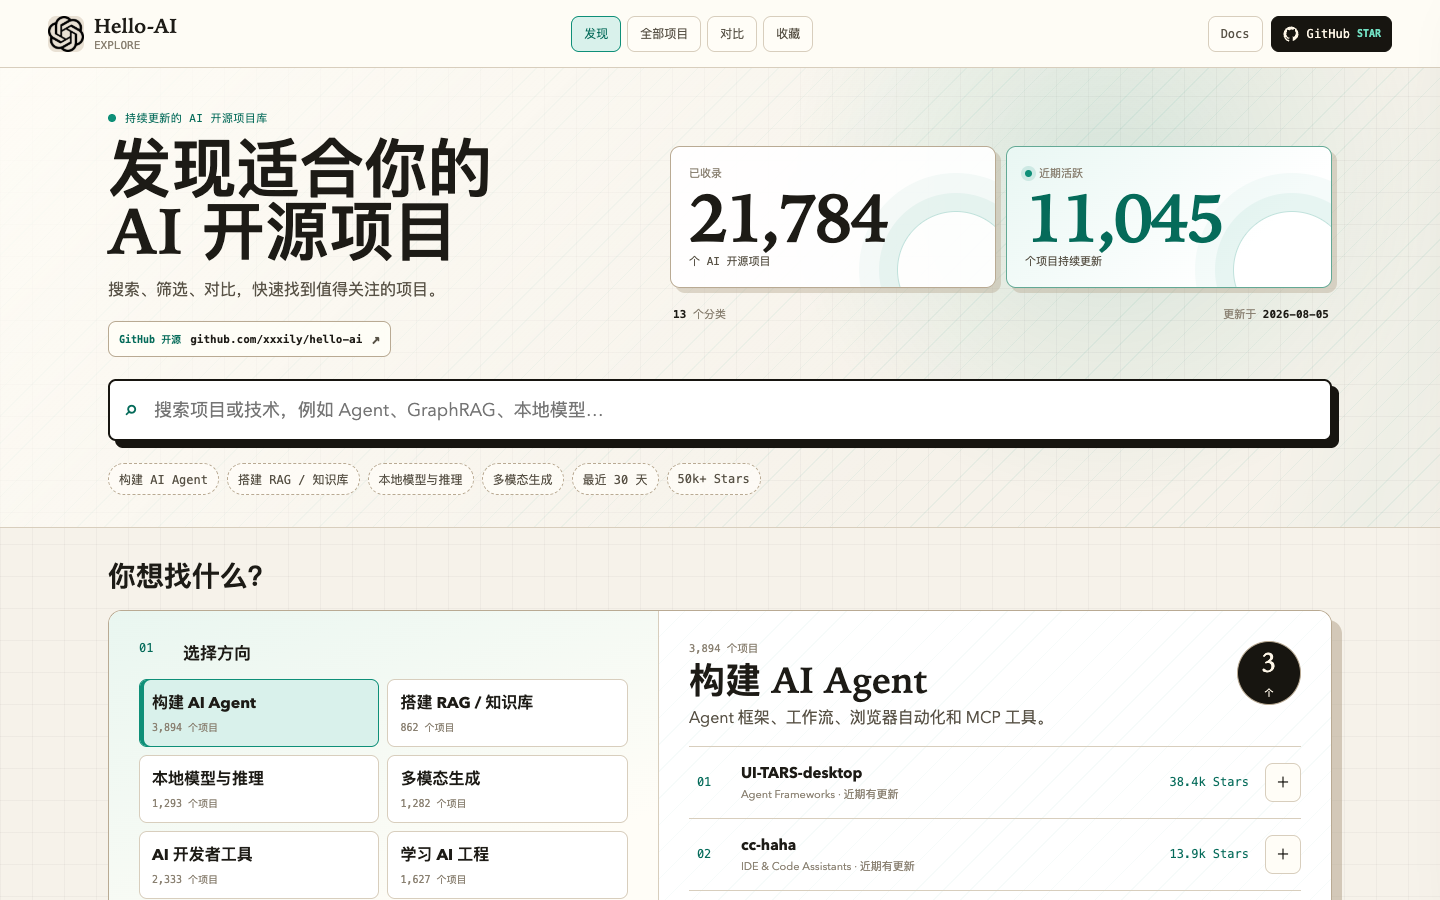Click the round black badge numbered 3
The width and height of the screenshot is (1440, 900).
click(1269, 673)
